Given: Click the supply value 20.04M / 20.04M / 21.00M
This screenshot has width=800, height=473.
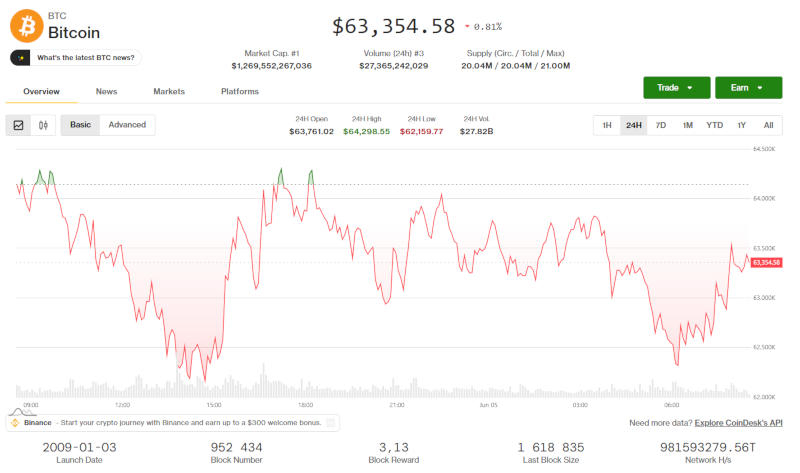Looking at the screenshot, I should pyautogui.click(x=515, y=66).
